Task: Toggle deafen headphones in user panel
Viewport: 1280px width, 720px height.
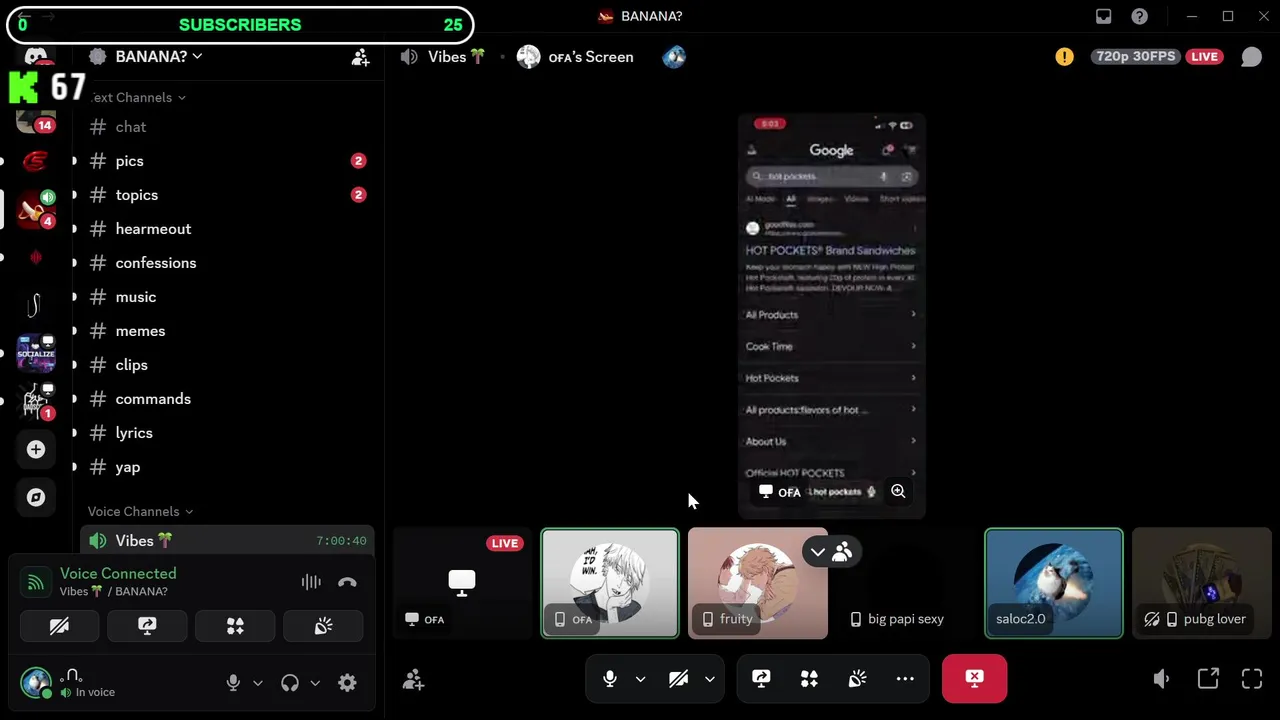Action: (290, 683)
